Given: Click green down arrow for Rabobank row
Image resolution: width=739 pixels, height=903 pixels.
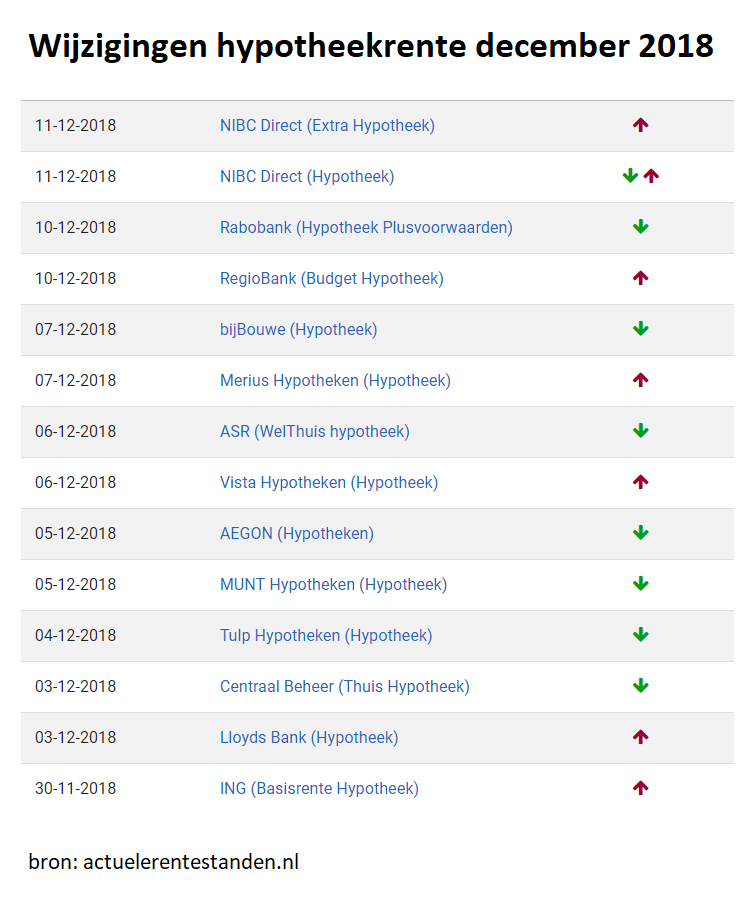Looking at the screenshot, I should pos(641,227).
